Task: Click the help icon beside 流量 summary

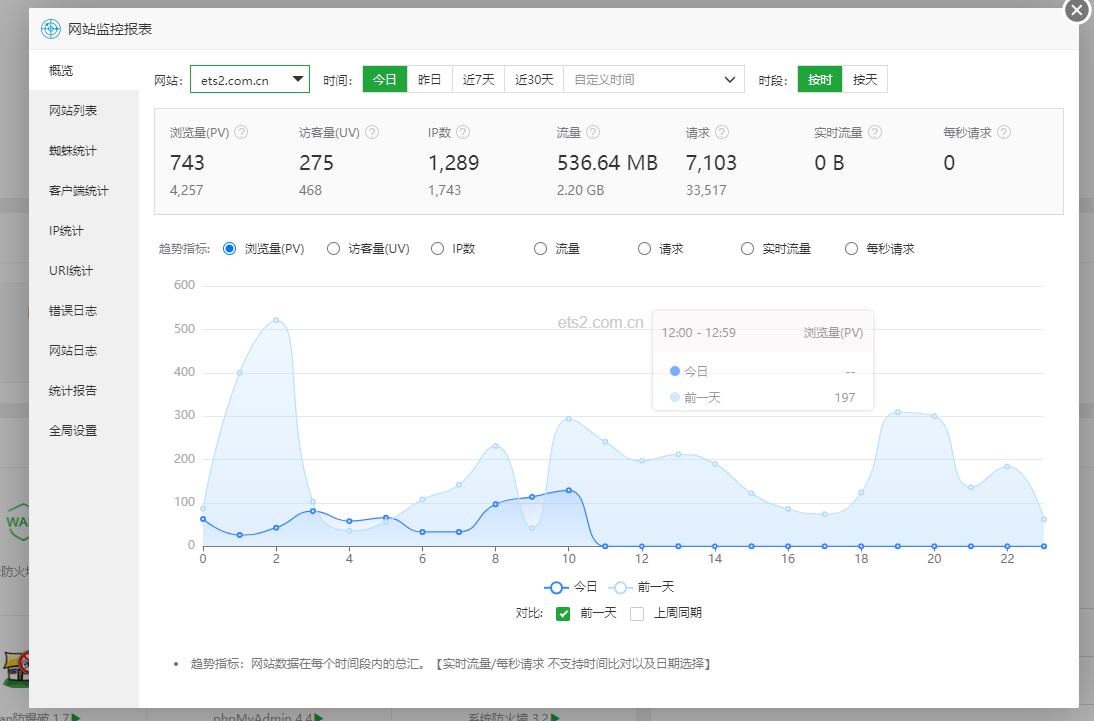Action: 593,132
